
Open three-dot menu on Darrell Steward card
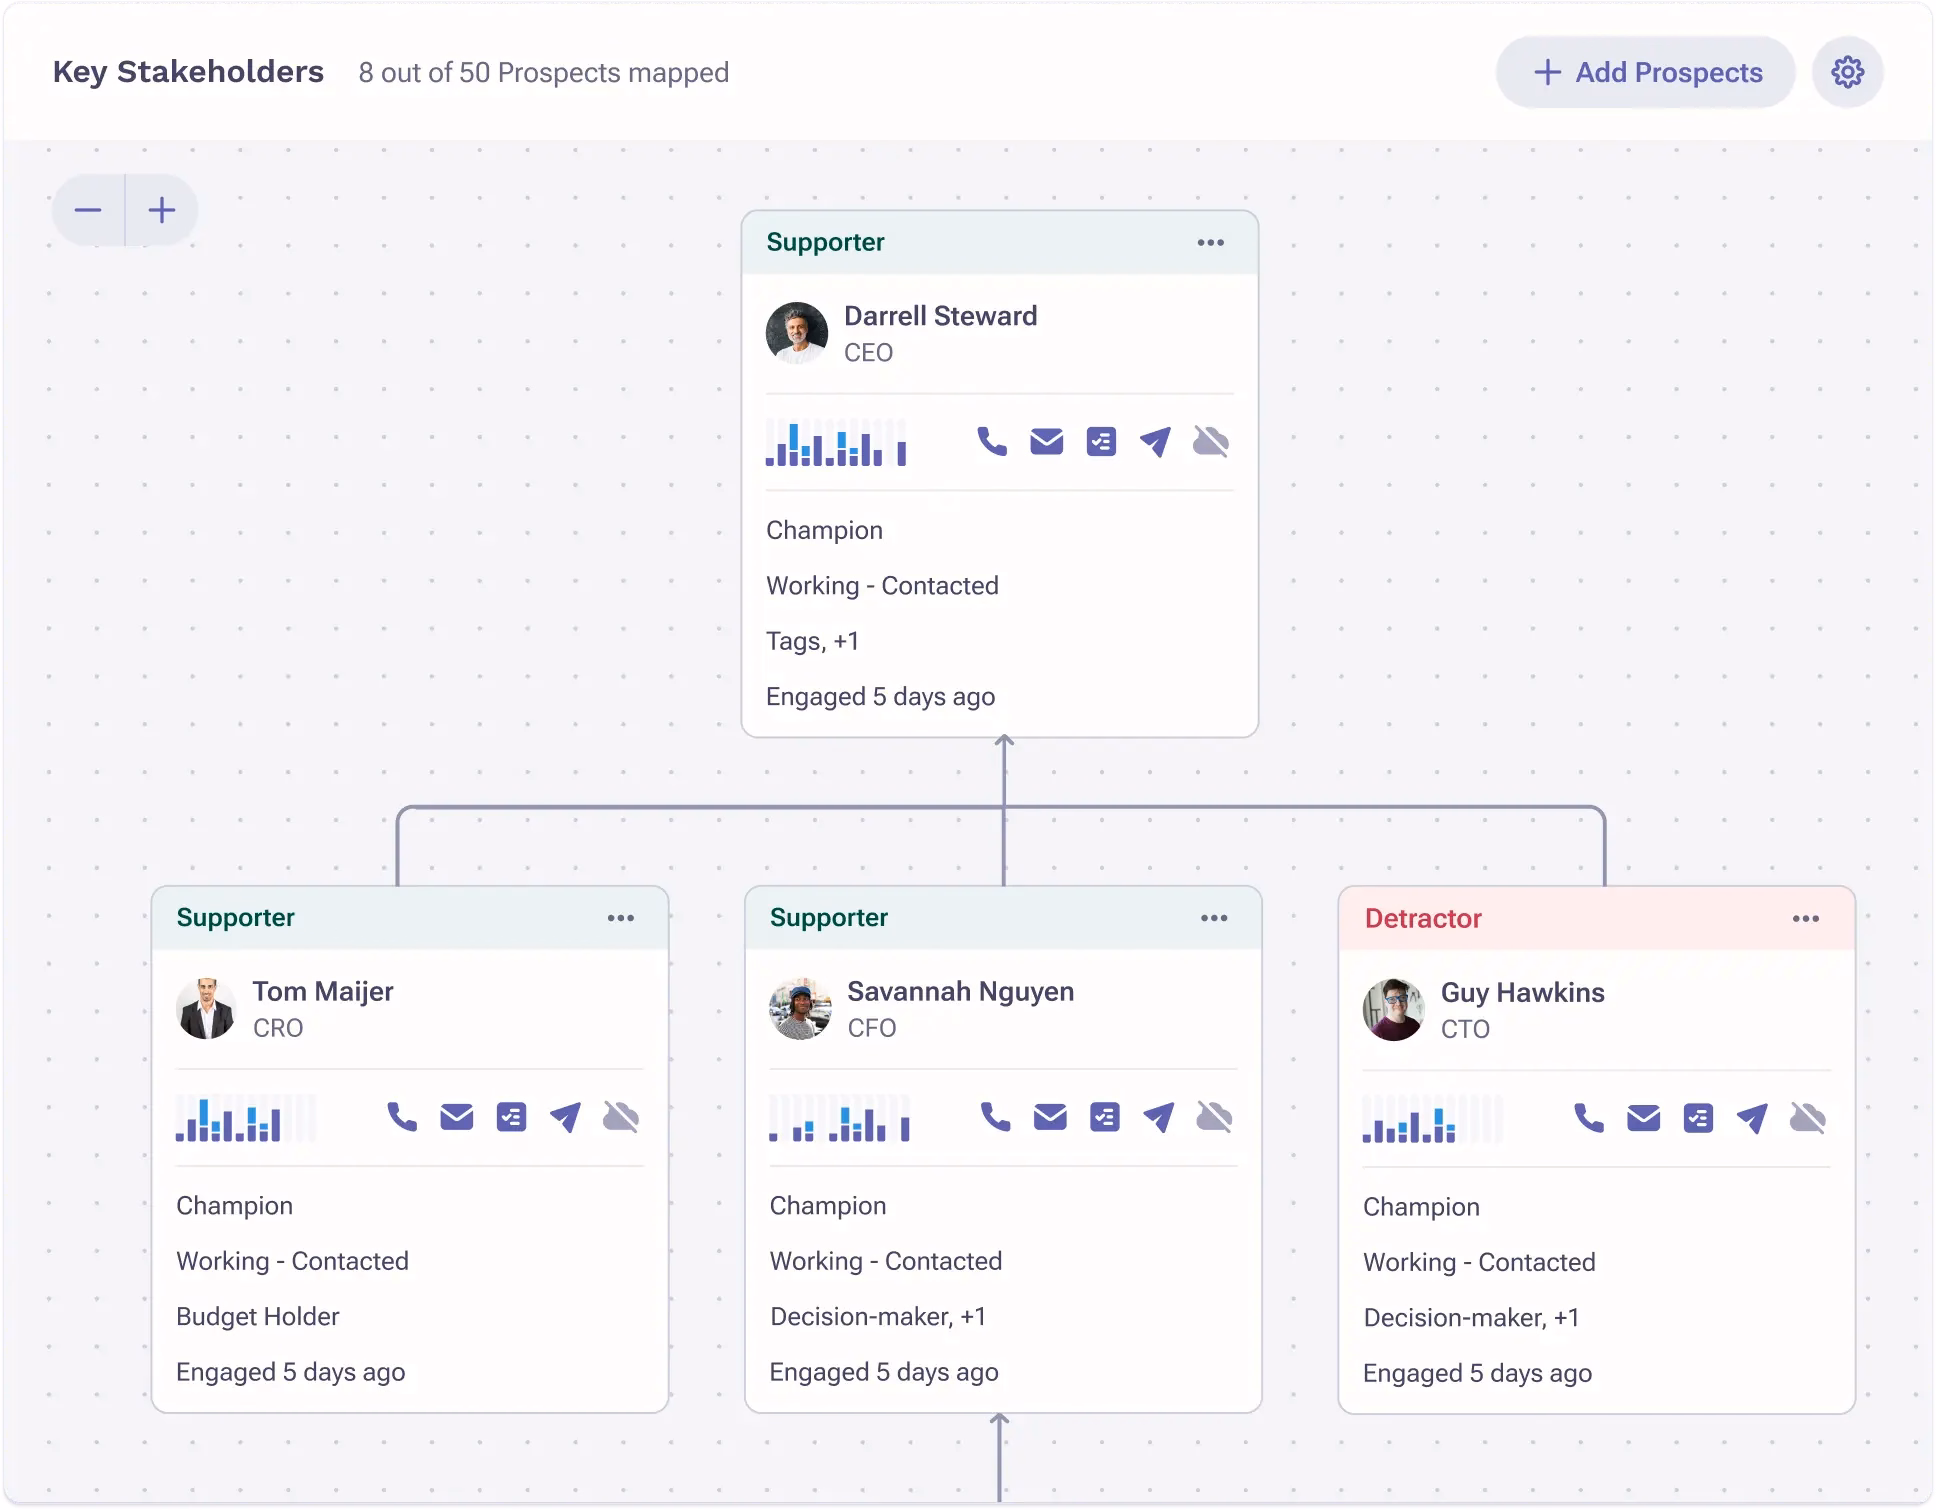pyautogui.click(x=1210, y=243)
